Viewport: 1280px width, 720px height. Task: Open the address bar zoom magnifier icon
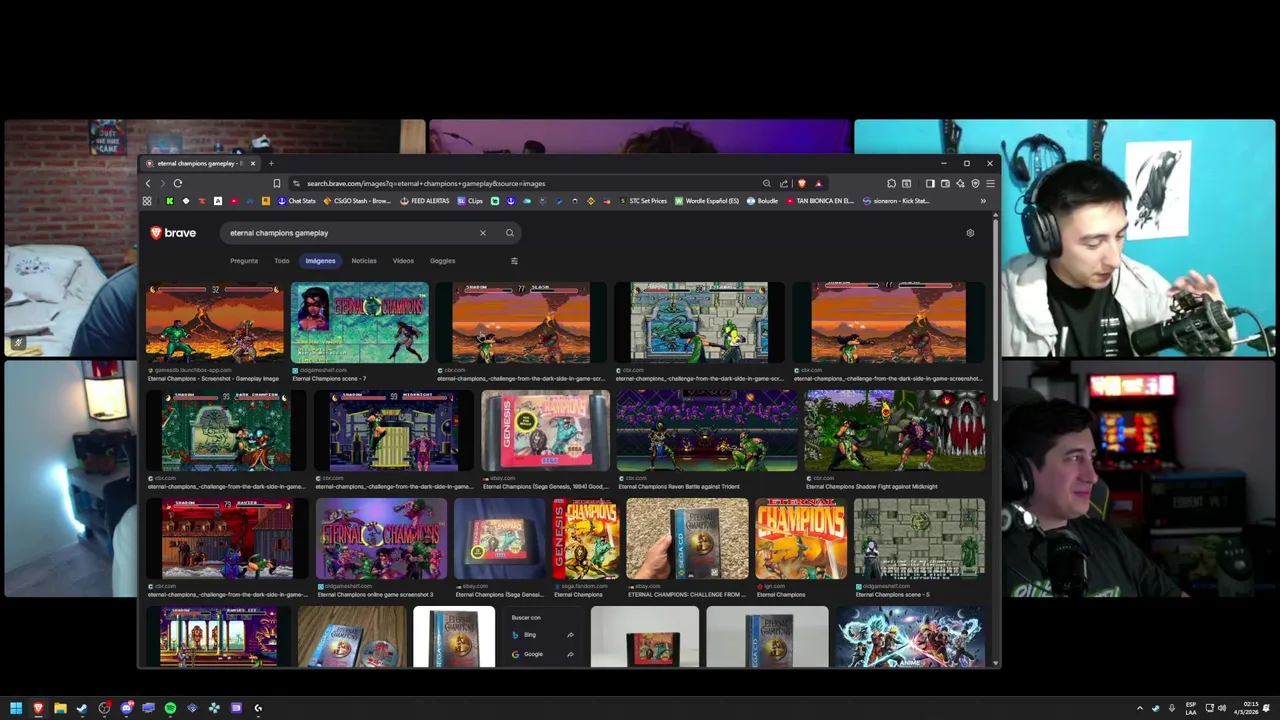767,183
